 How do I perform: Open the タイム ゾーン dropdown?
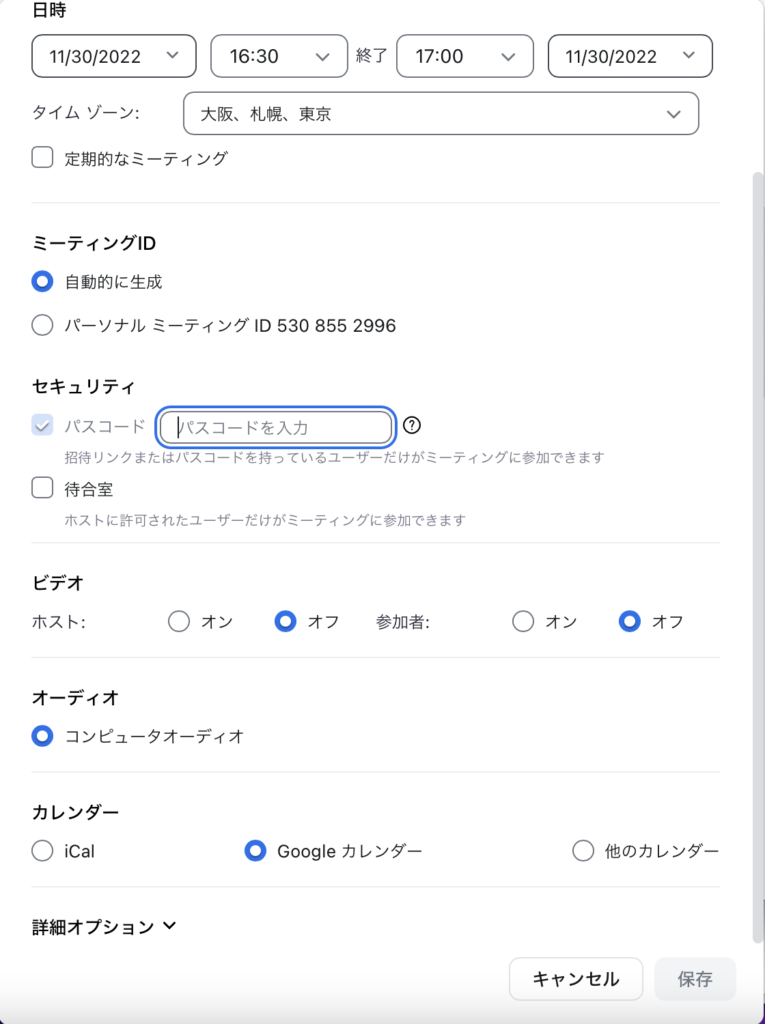coord(440,114)
